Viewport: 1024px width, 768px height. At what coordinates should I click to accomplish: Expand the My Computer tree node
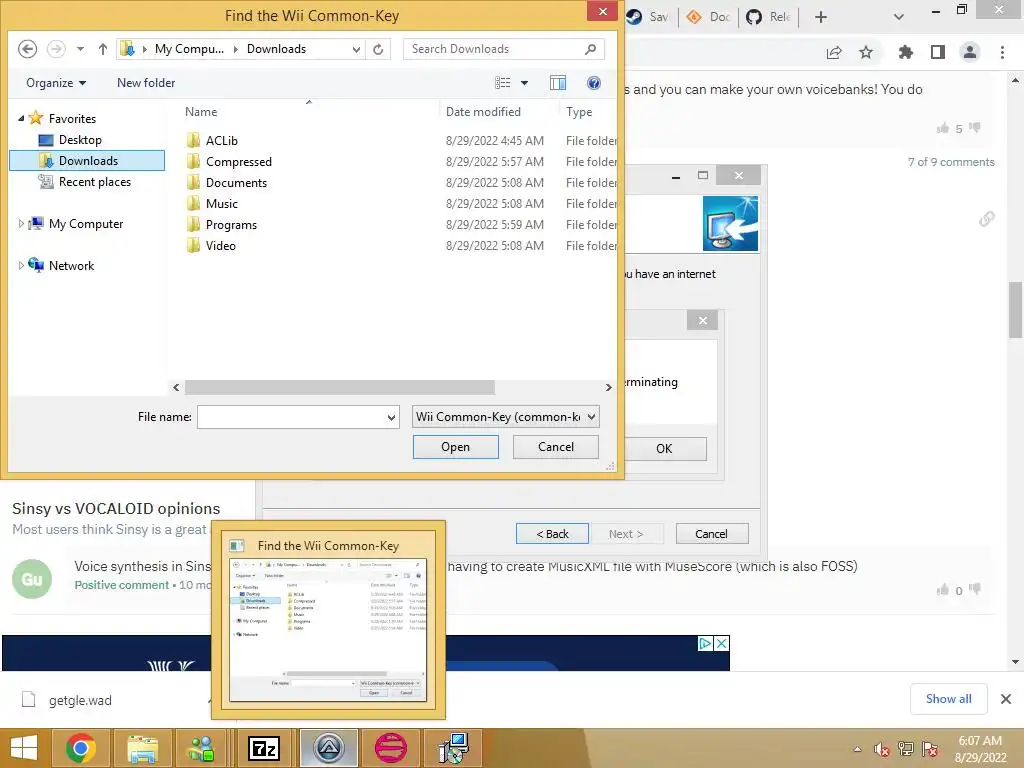click(21, 224)
